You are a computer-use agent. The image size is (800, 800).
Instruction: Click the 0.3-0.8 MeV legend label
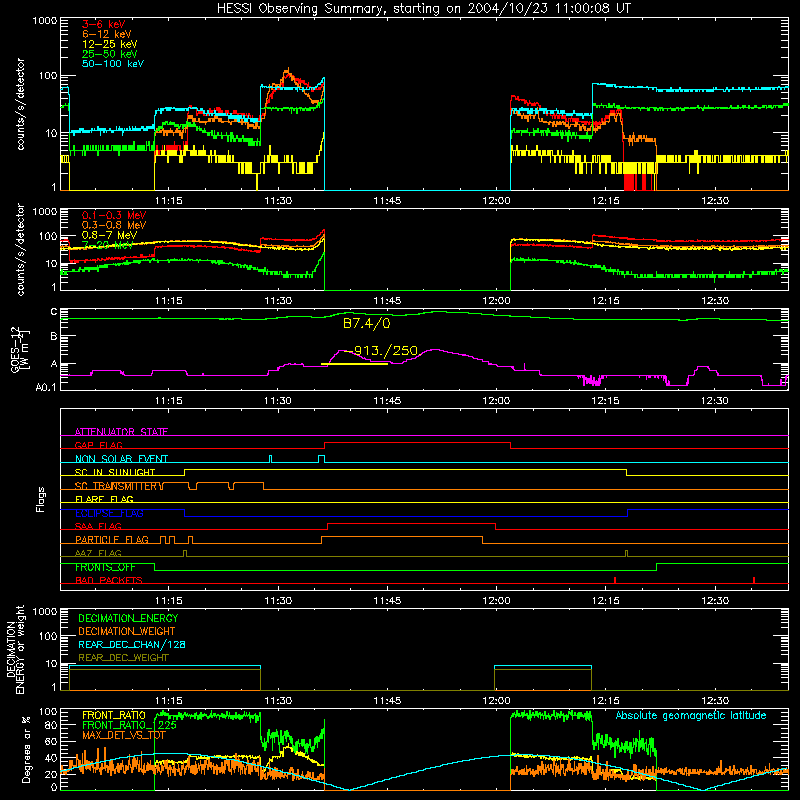pos(114,225)
